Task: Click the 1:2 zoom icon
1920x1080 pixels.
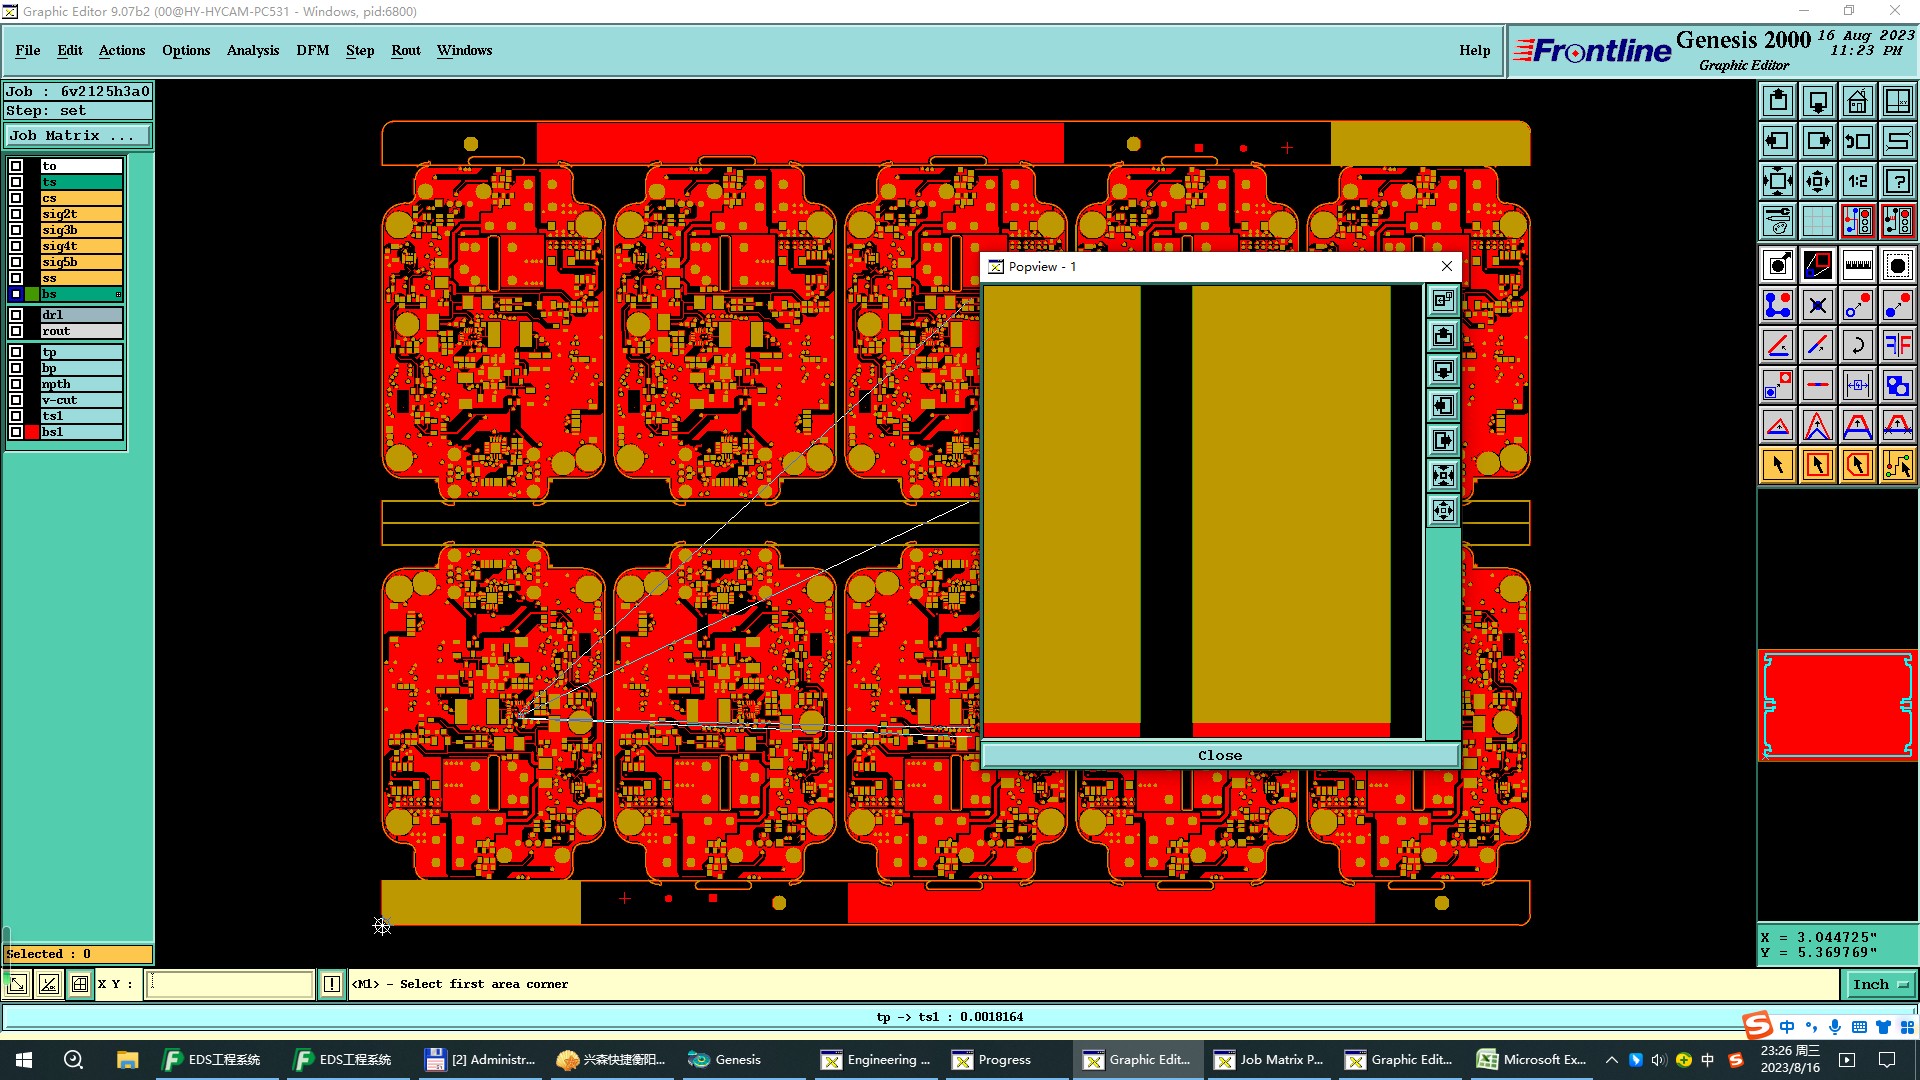Action: coord(1857,181)
